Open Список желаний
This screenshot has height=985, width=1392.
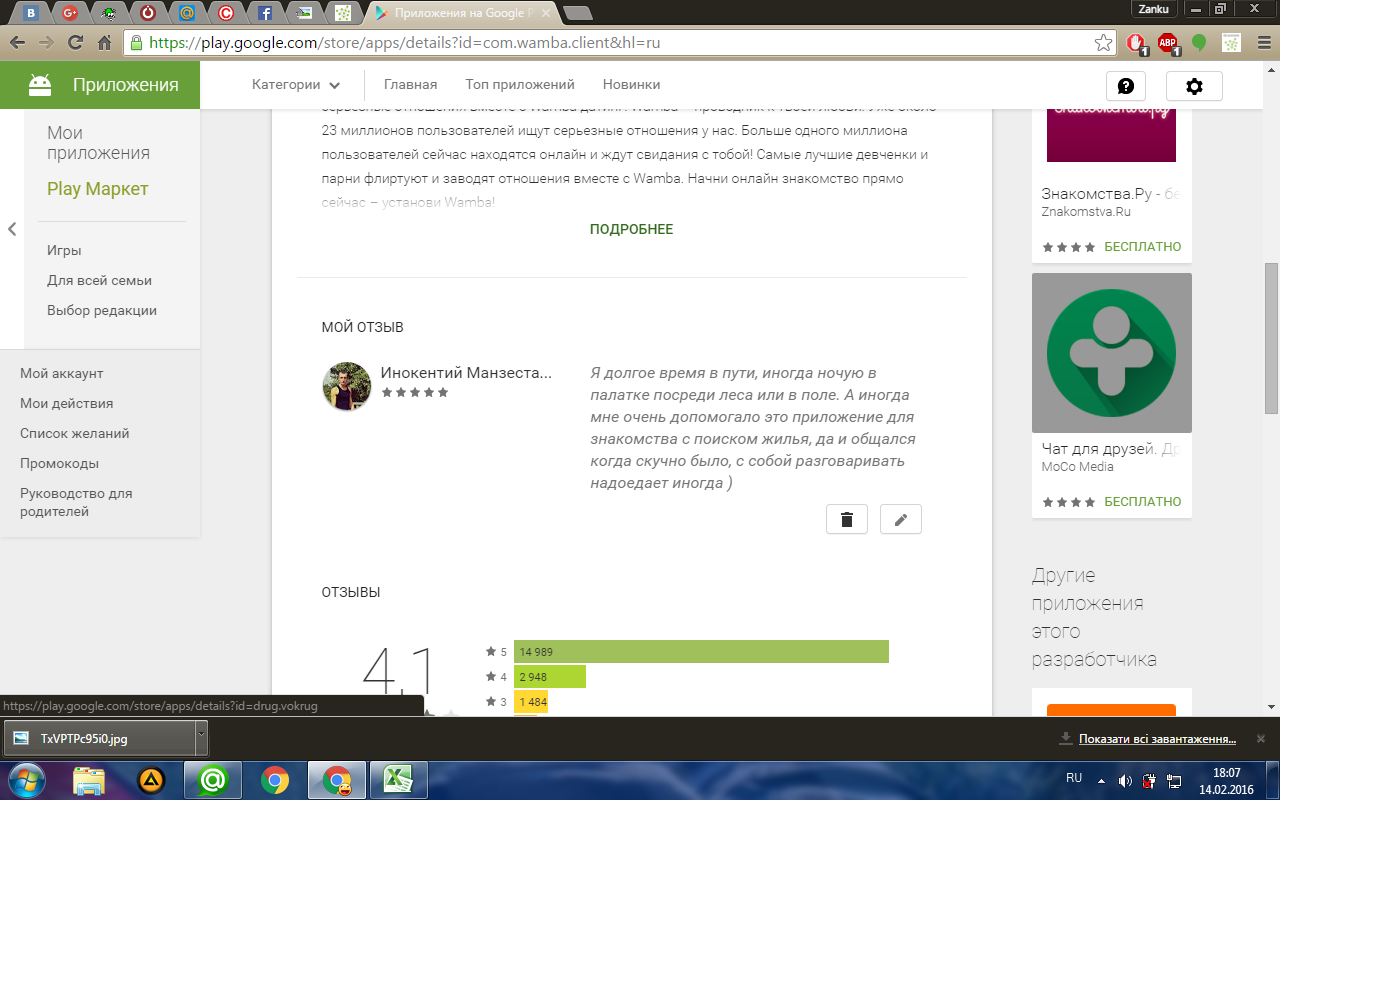coord(75,434)
